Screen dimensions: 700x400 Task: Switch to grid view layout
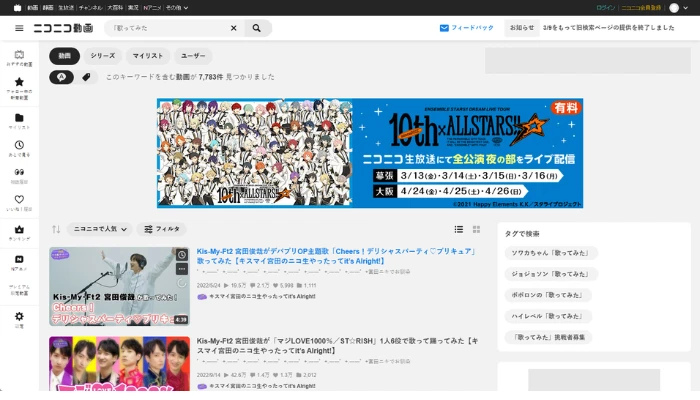pyautogui.click(x=476, y=229)
